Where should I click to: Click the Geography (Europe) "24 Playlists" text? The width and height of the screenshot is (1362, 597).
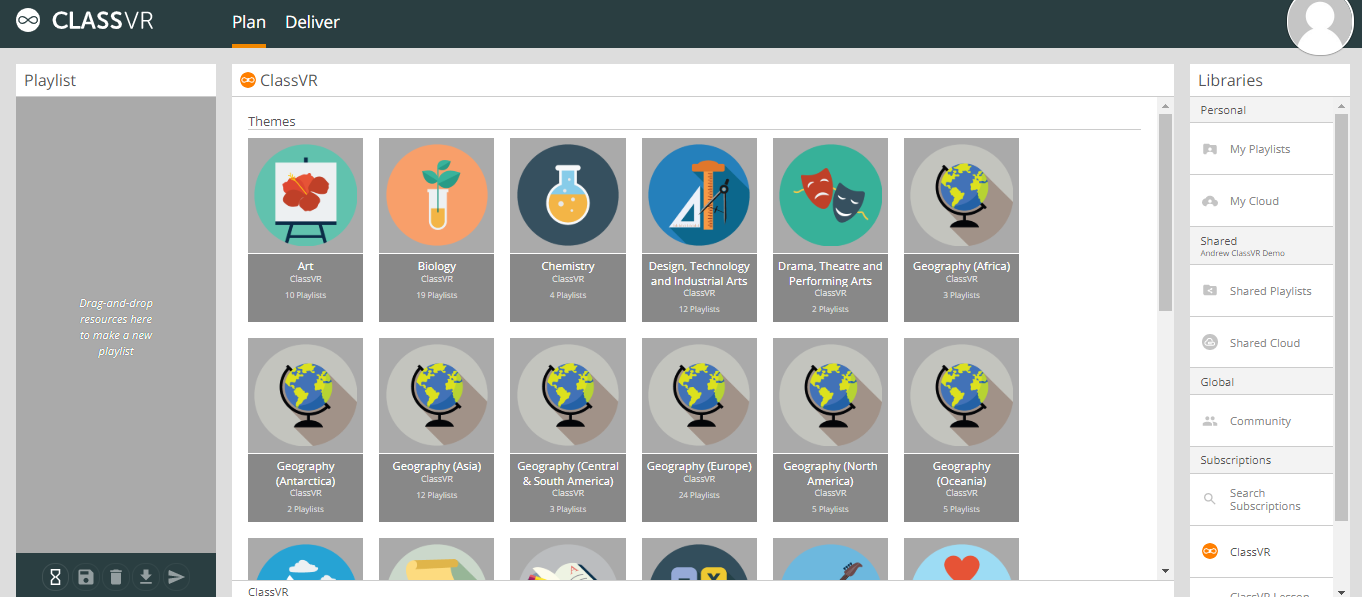pyautogui.click(x=699, y=495)
